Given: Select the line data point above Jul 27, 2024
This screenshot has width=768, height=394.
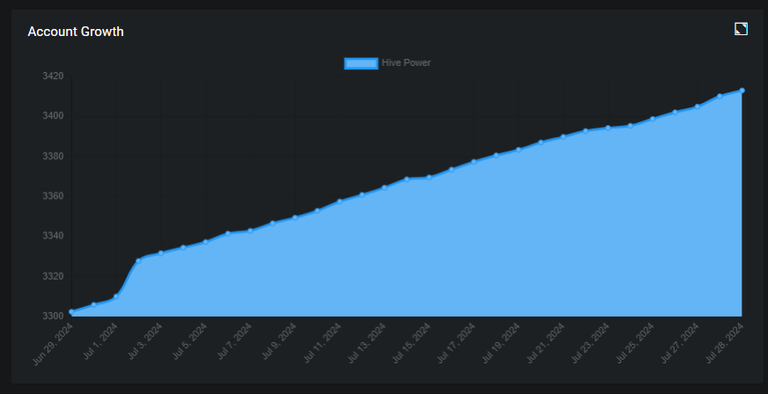Looking at the screenshot, I should point(697,106).
